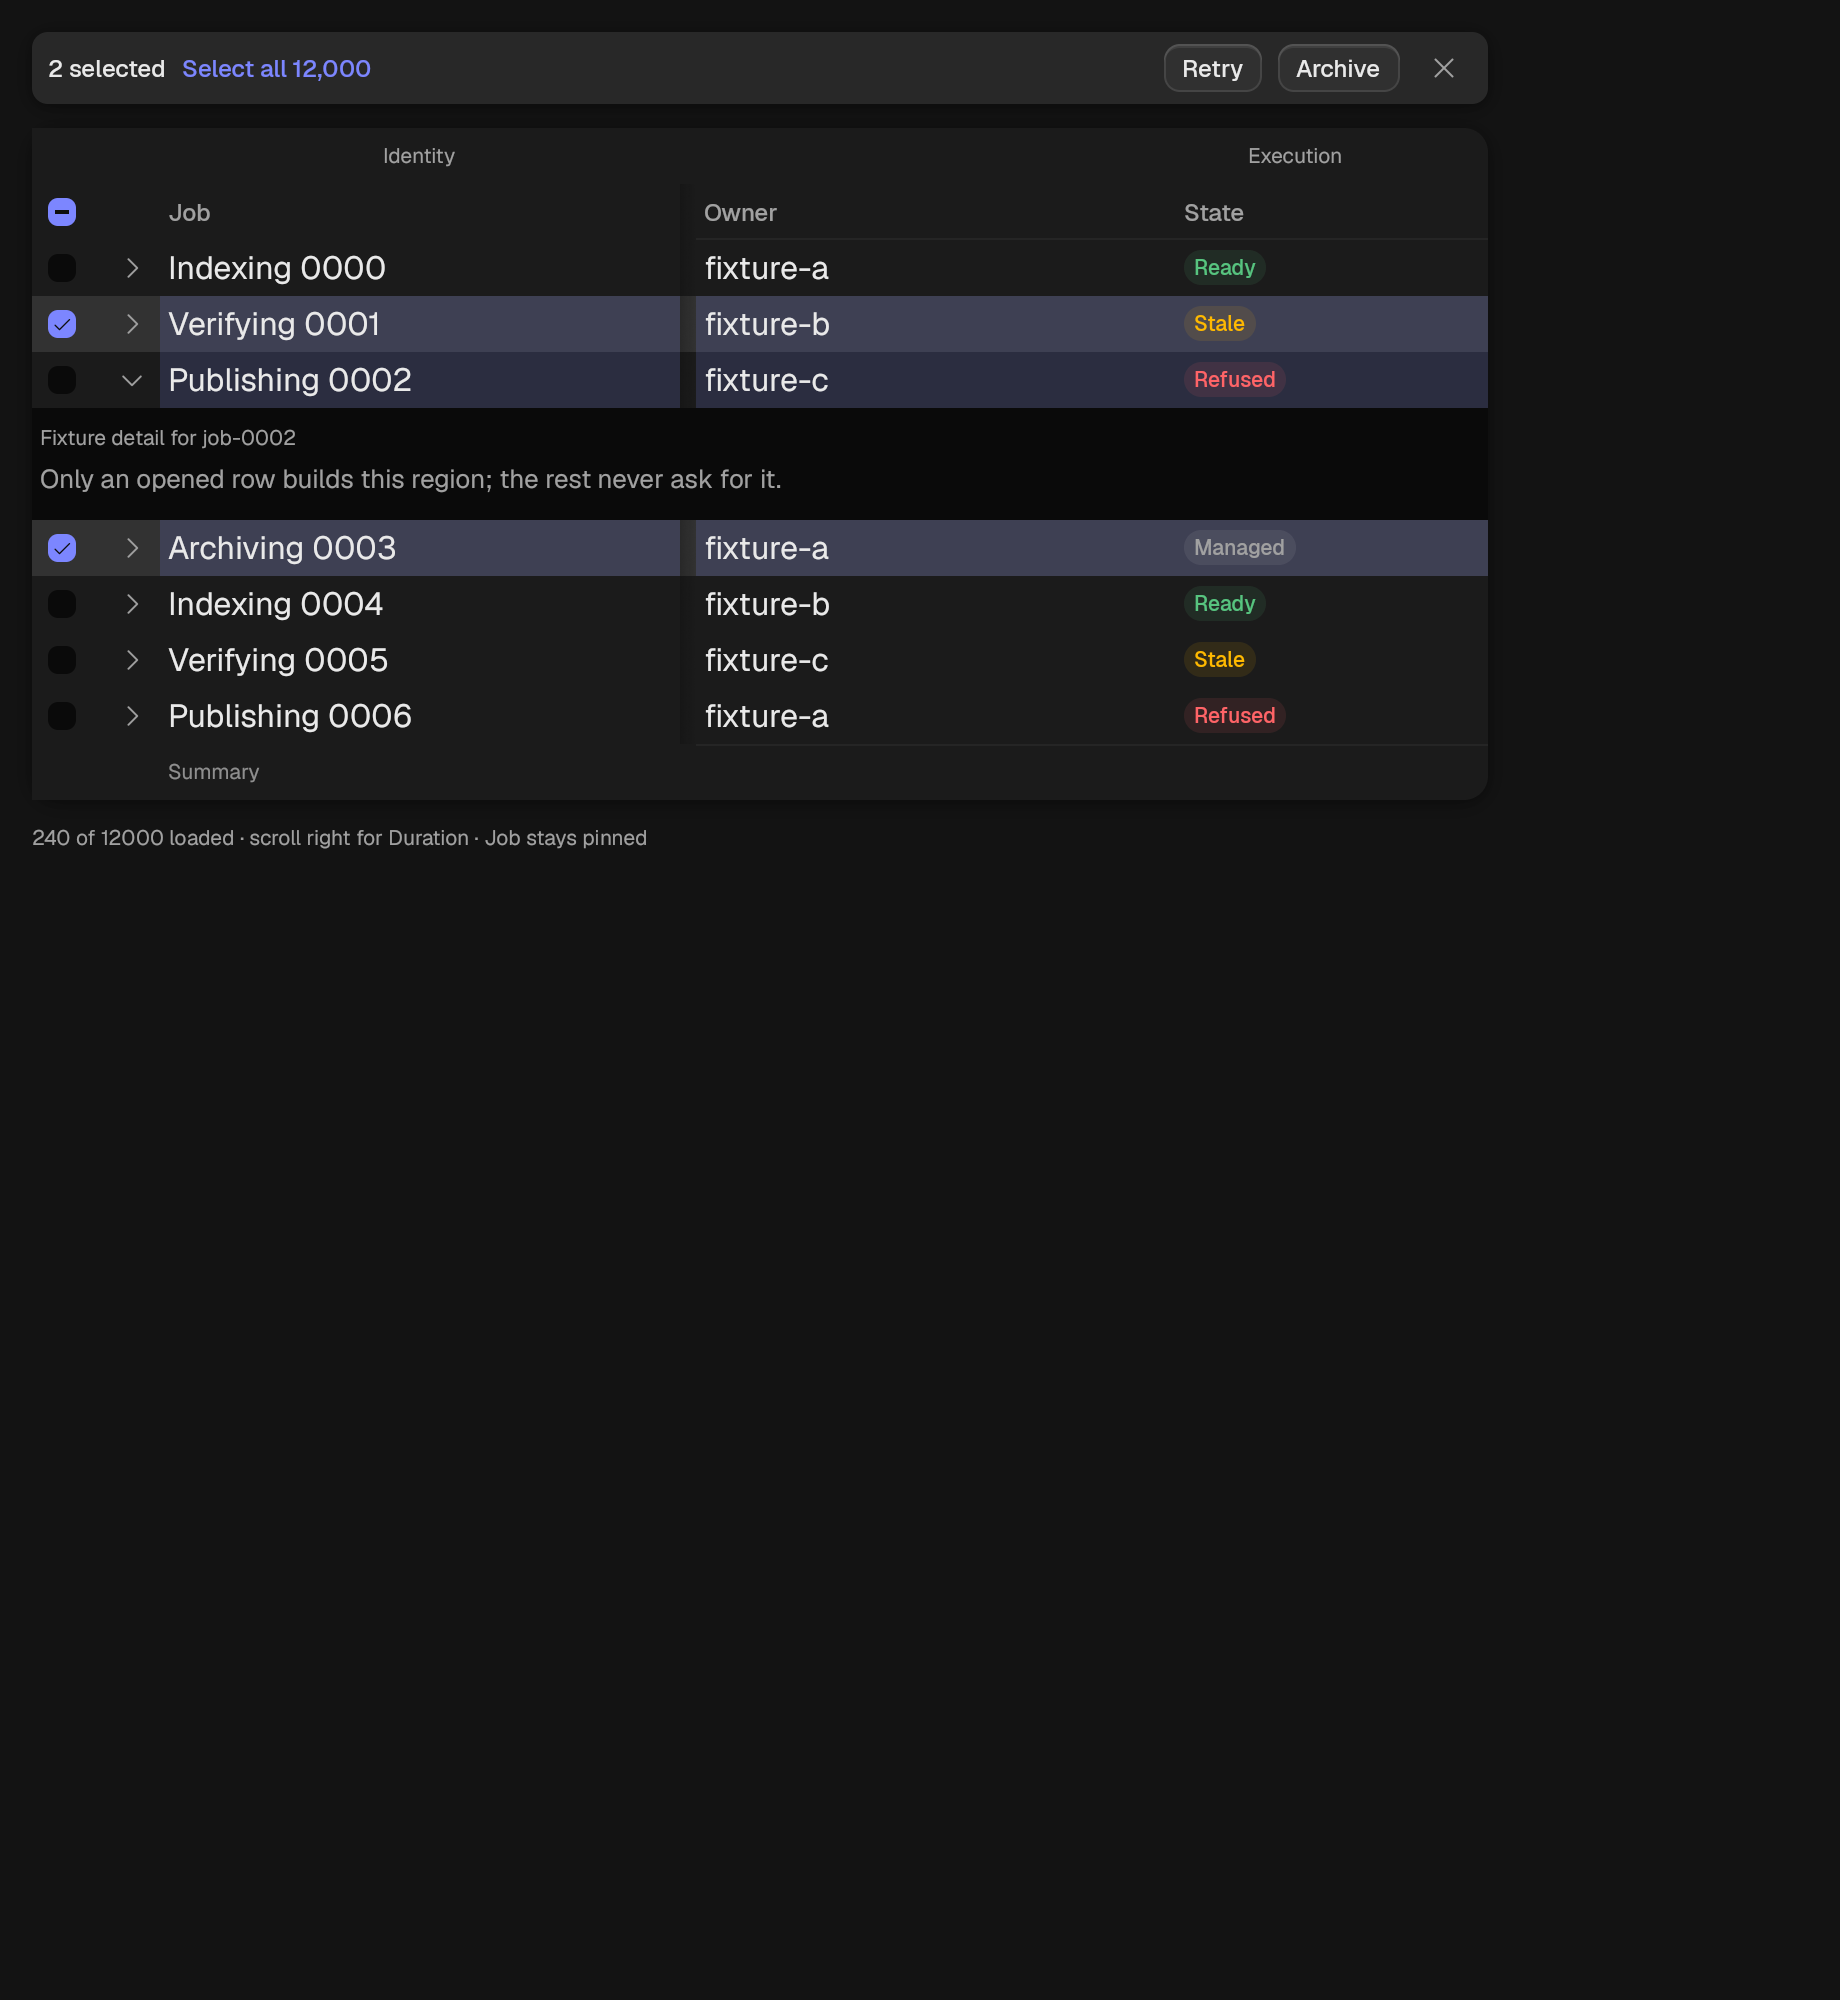
Task: Select the Indexing 0004 job name
Action: pos(275,604)
